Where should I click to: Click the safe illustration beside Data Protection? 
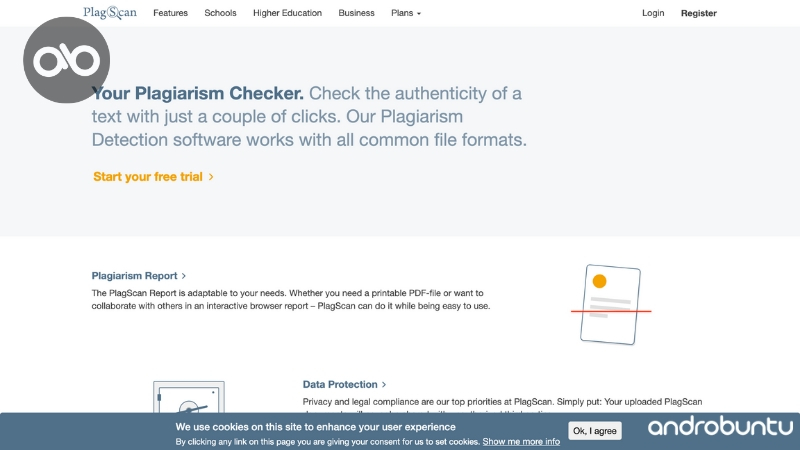[189, 397]
